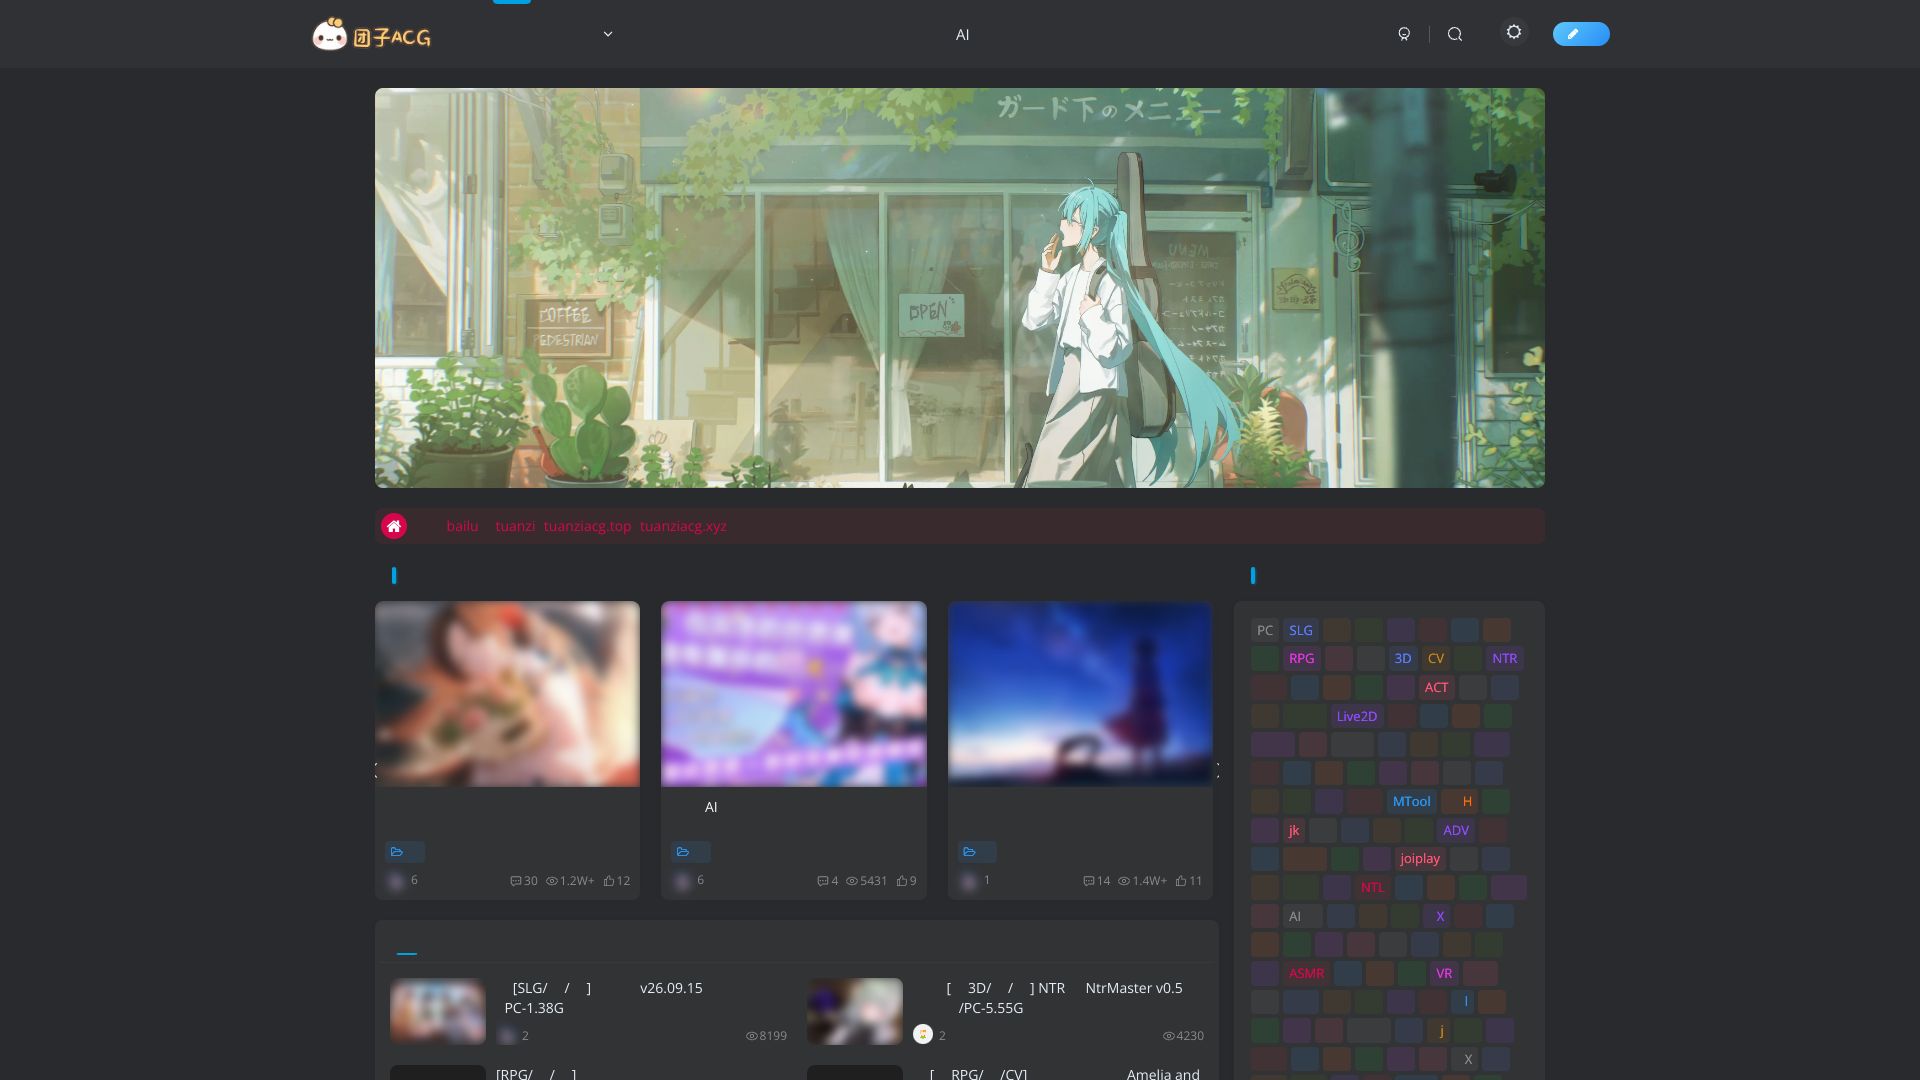This screenshot has width=1920, height=1080.
Task: Click the award badge icon in header
Action: click(1404, 34)
